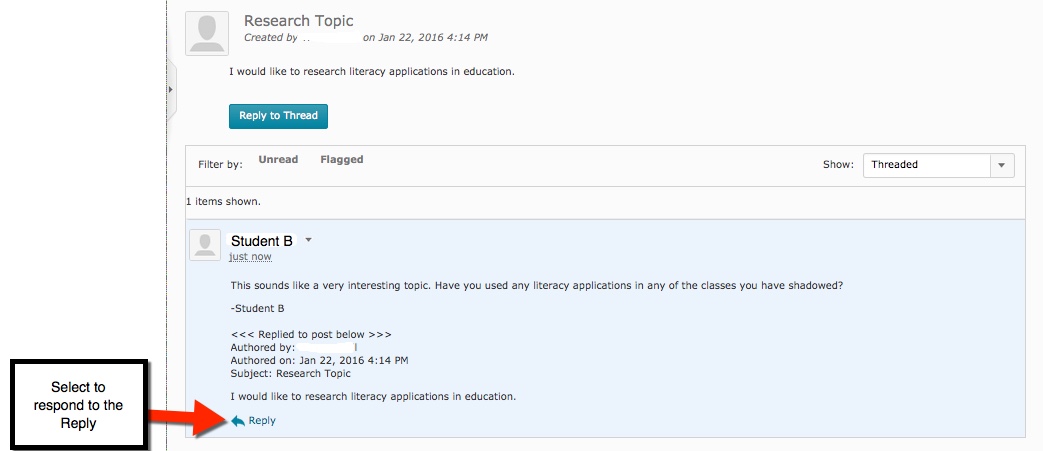Click the Reply link under Student B's post
Viewport: 1043px width, 451px height.
[x=262, y=421]
